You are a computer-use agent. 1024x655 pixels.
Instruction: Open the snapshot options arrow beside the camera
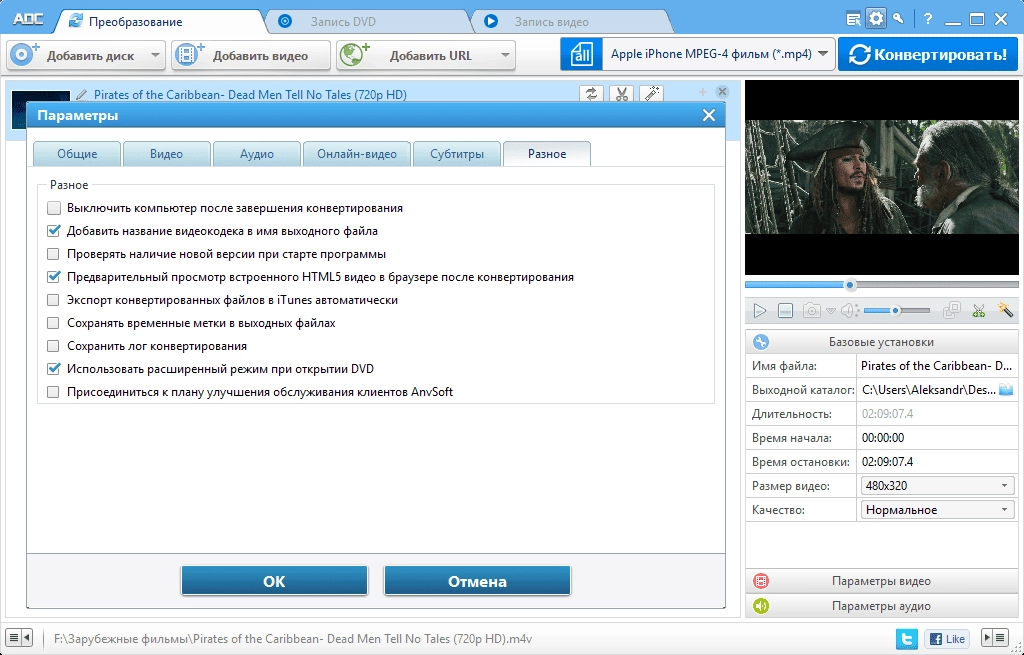830,312
